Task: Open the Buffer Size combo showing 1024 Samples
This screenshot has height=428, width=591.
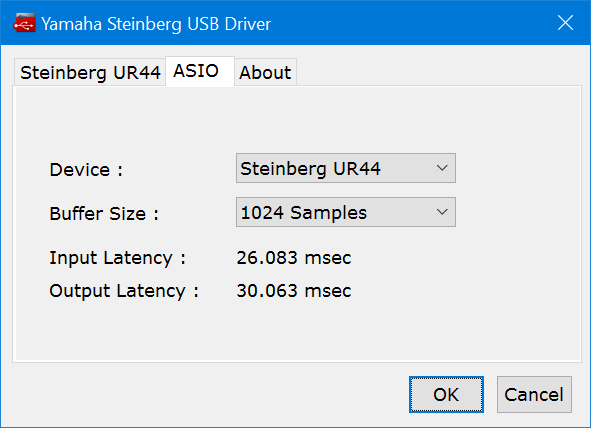Action: (x=346, y=212)
